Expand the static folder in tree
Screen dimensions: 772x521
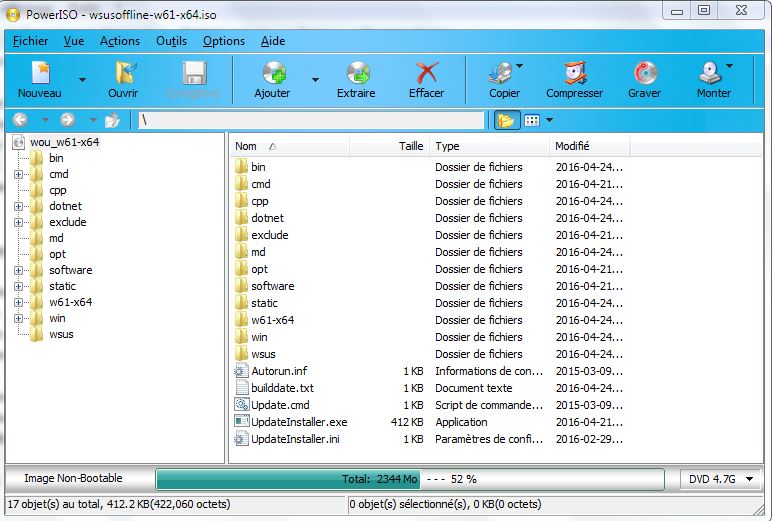(18, 287)
